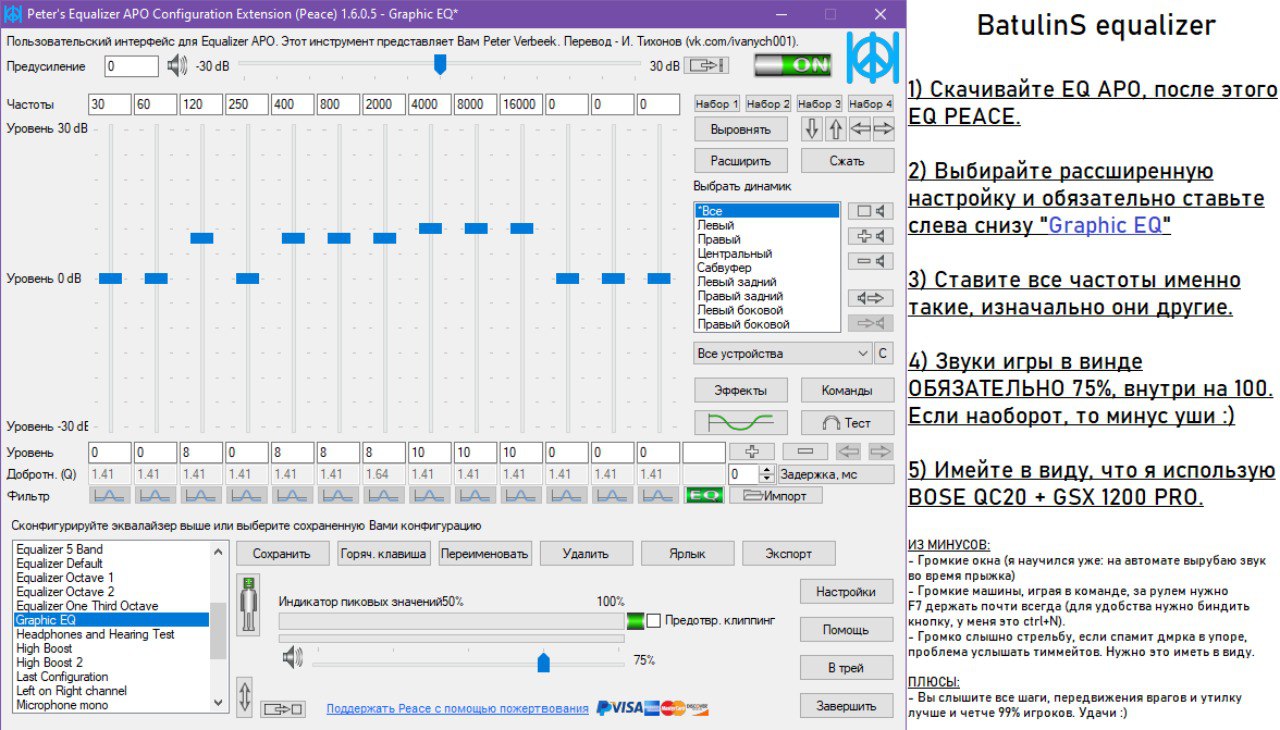Click the frequency response curve graph button

(x=740, y=422)
